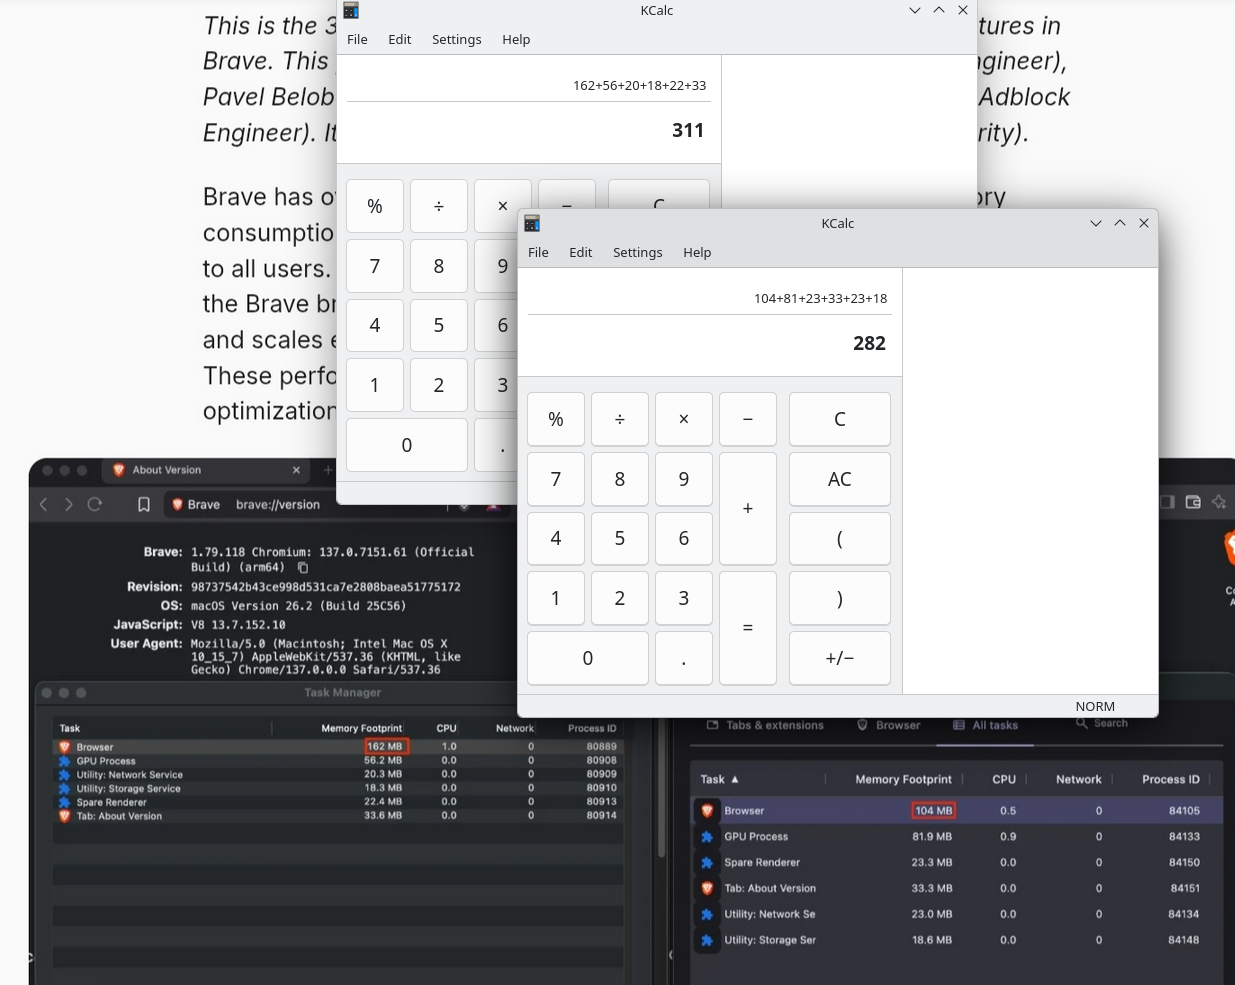
Task: Click digit 1 in the front KCalc window
Action: 556,598
